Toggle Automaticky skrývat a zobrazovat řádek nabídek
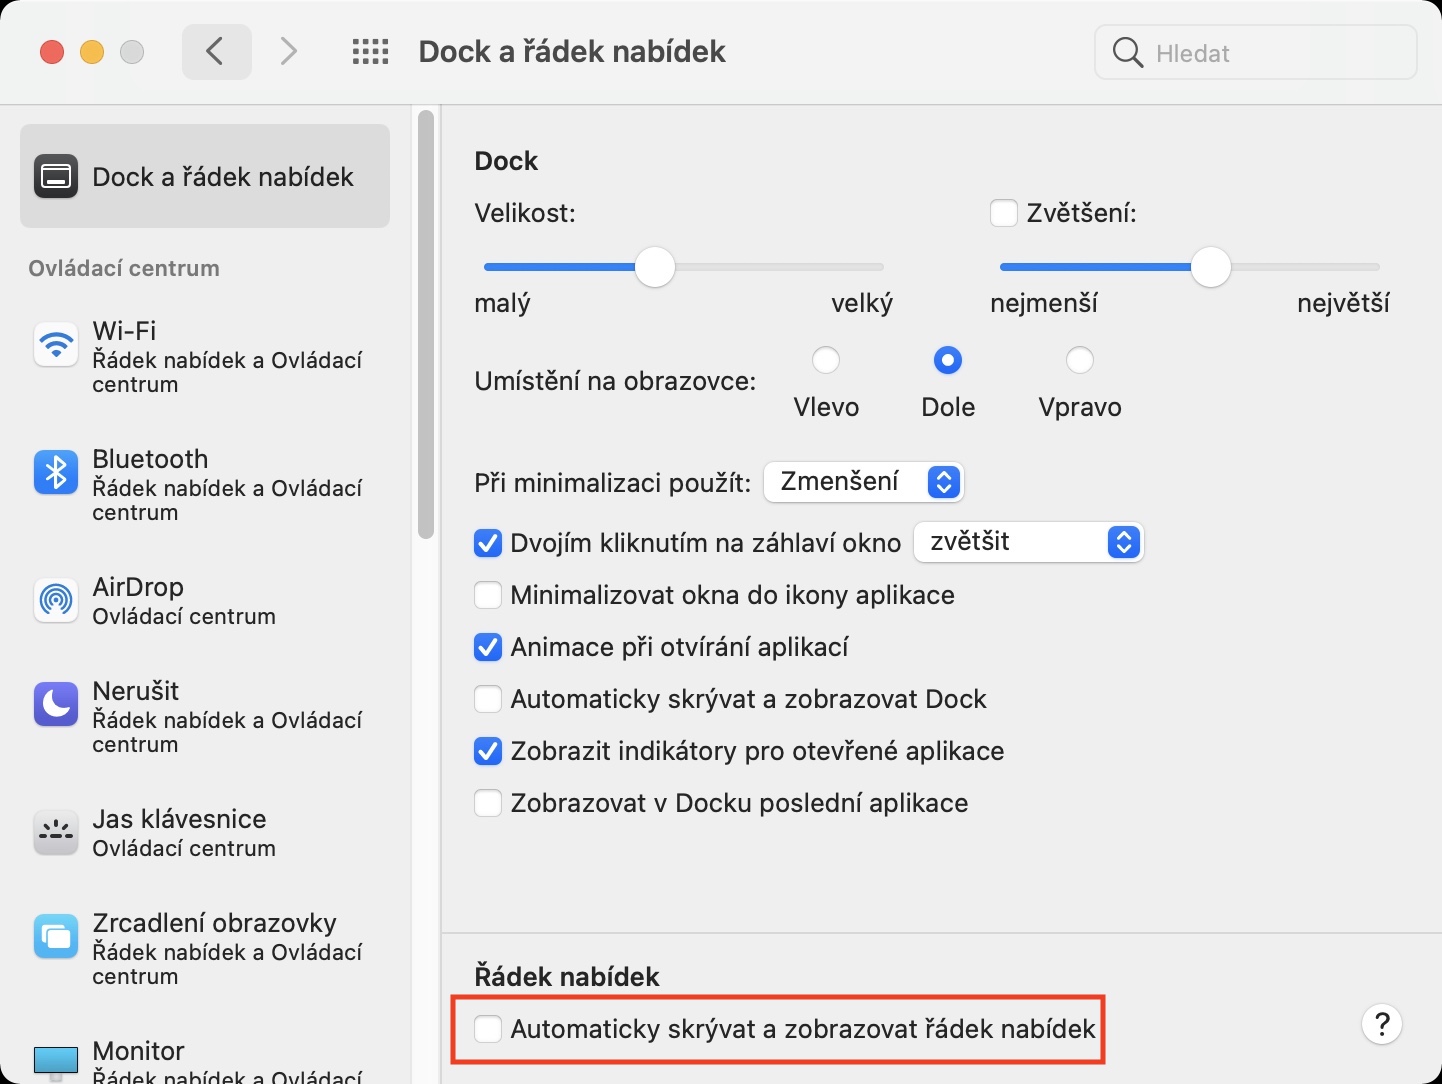 [488, 1028]
